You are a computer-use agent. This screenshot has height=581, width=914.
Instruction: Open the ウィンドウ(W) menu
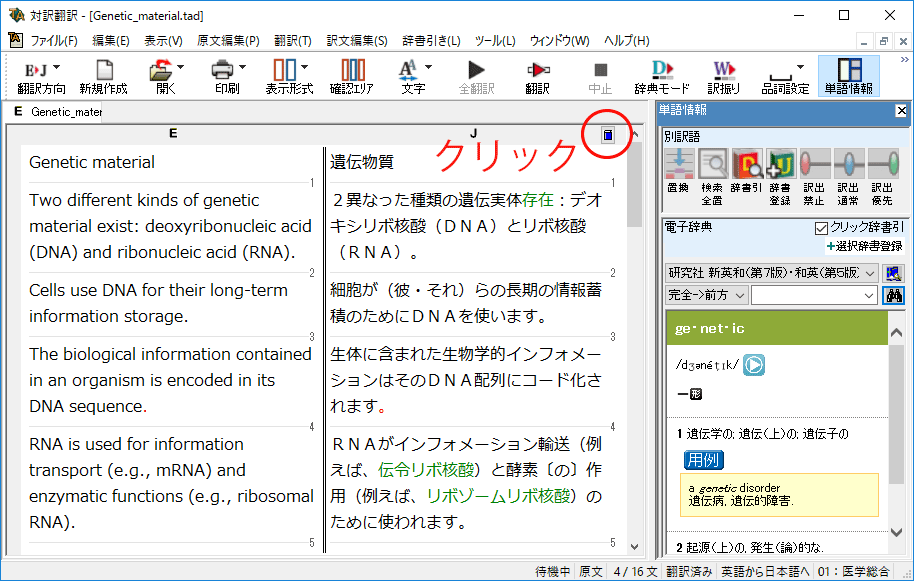(x=559, y=41)
